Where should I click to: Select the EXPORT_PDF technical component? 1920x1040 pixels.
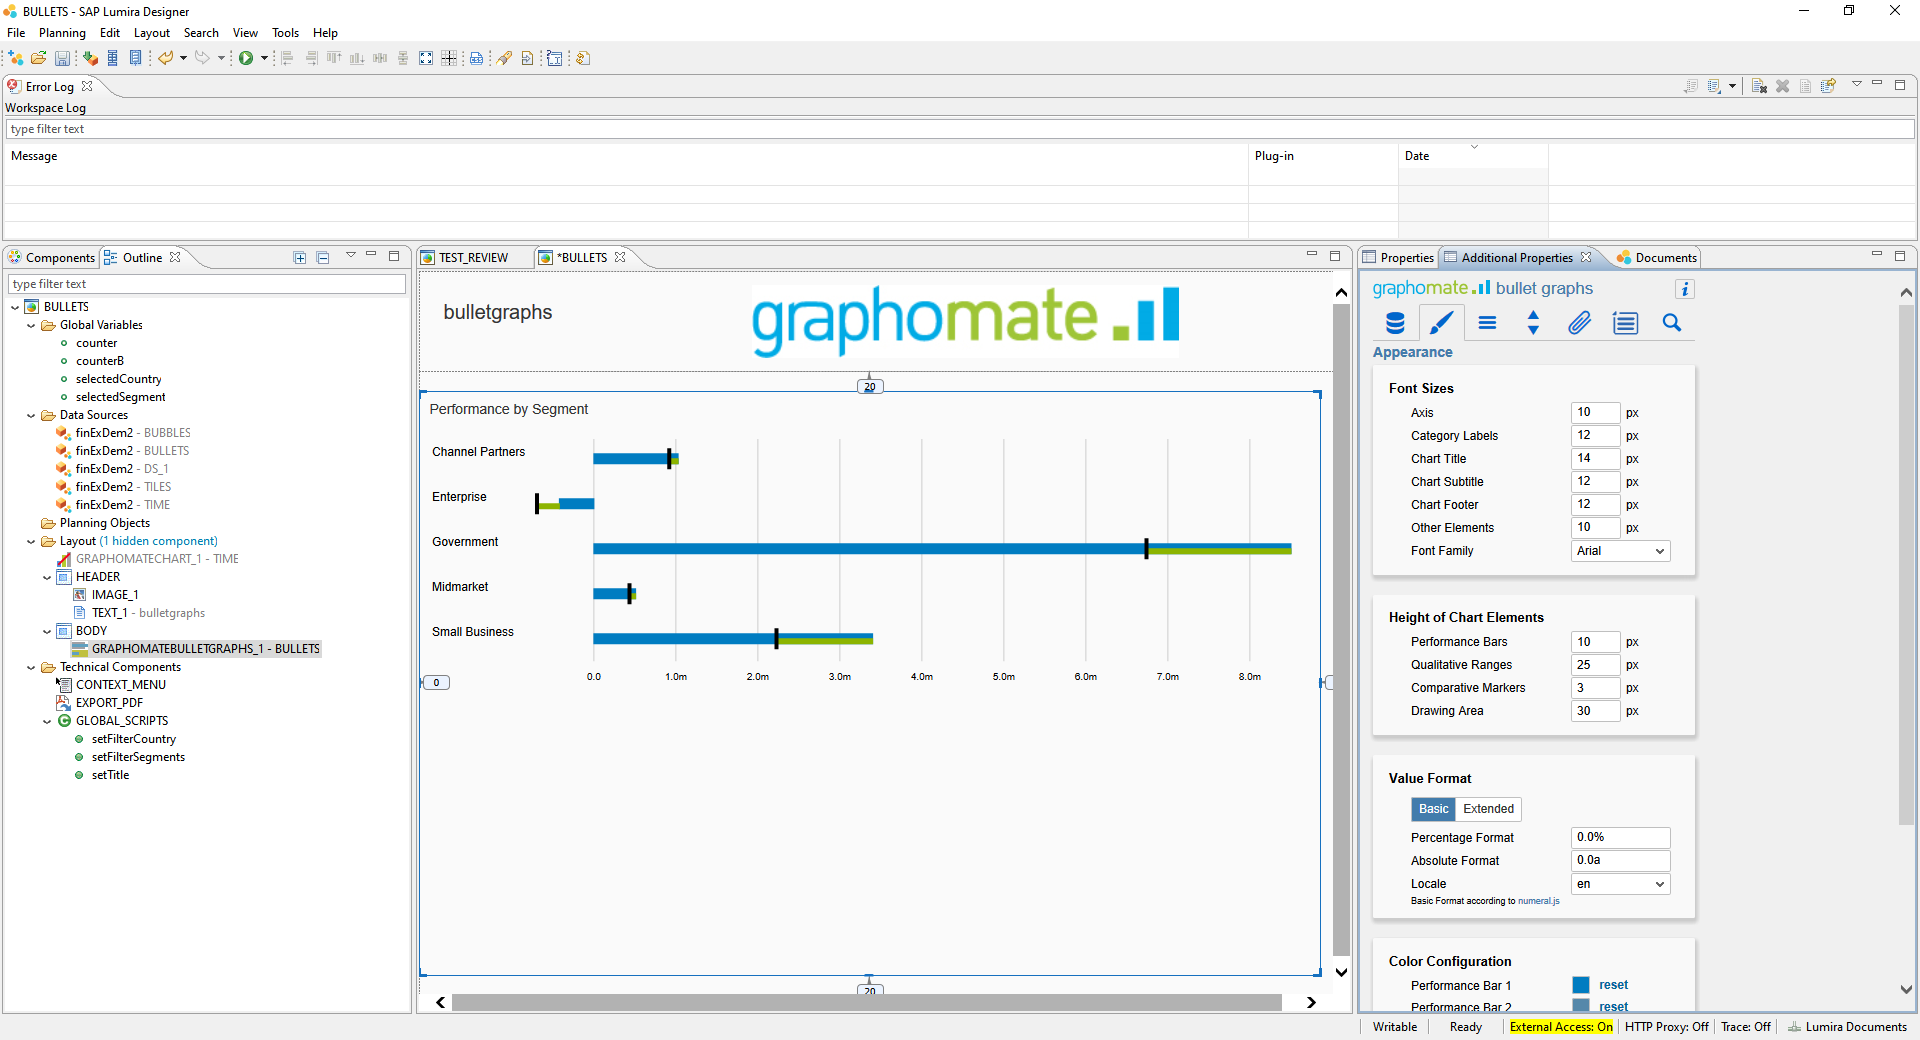tap(109, 703)
